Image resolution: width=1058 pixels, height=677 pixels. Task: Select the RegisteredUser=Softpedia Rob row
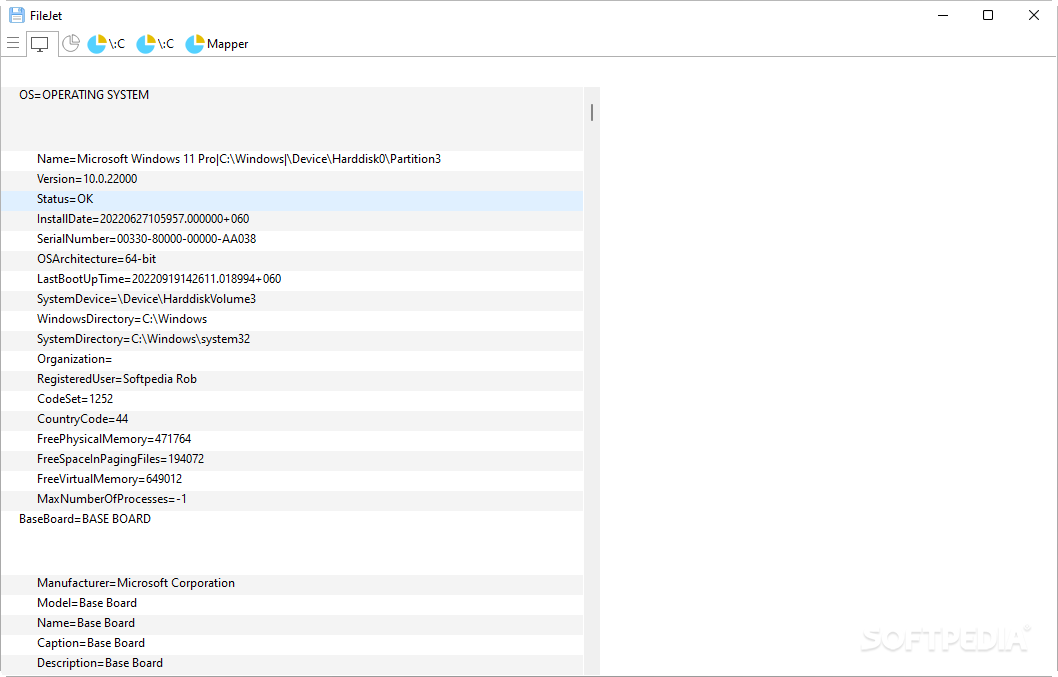(292, 380)
